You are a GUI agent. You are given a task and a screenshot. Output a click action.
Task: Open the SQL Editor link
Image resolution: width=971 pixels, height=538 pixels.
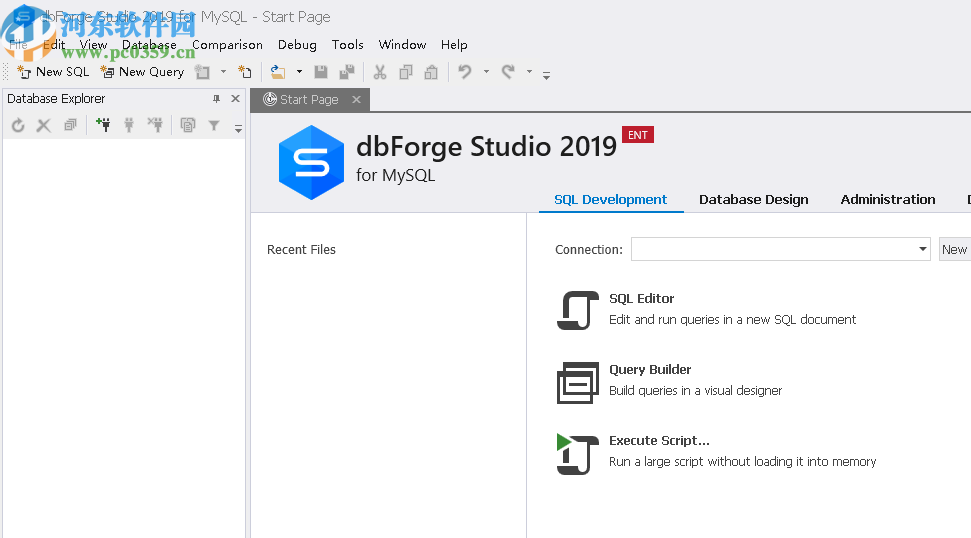pyautogui.click(x=642, y=298)
